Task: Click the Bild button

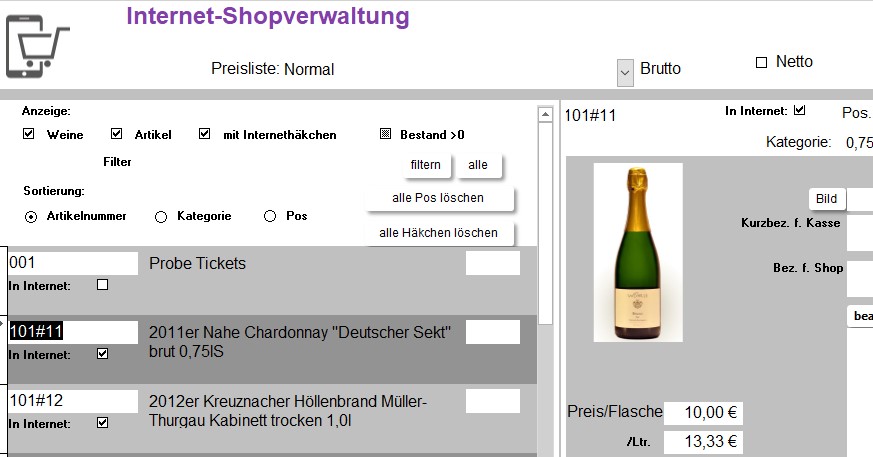Action: click(x=826, y=199)
